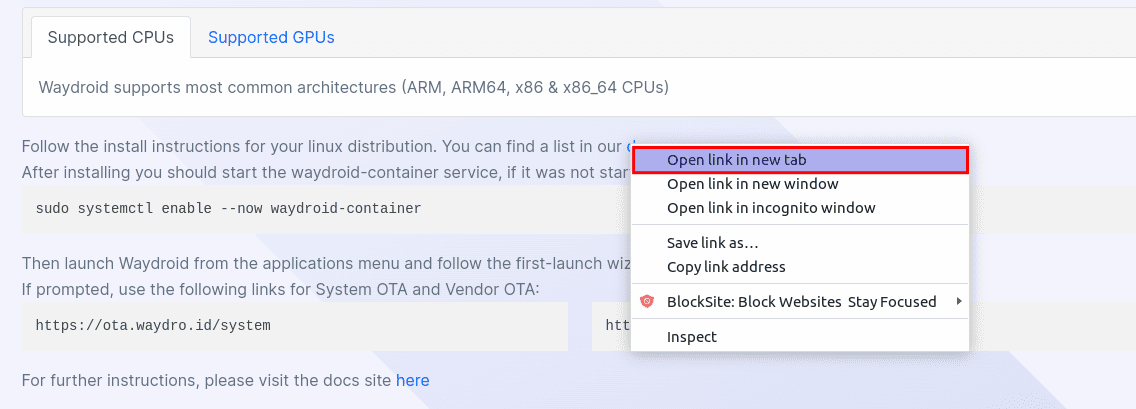Viewport: 1136px width, 409px height.
Task: Expand the BlockSite submenu arrow
Action: click(959, 301)
